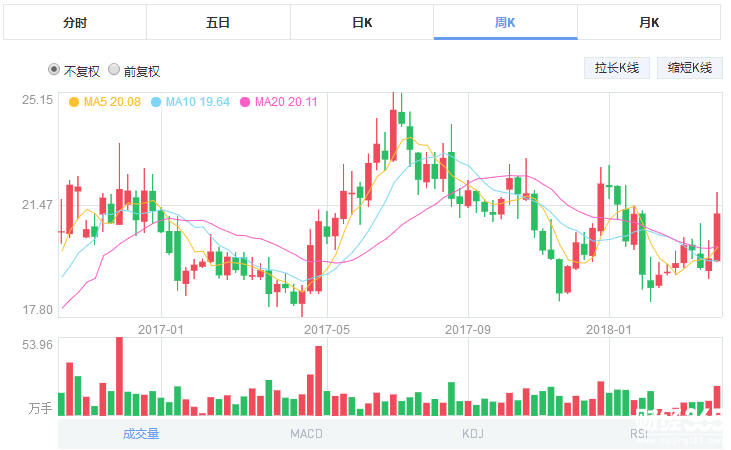Screen dimensions: 731x450
Task: Click the last red candlestick on chart
Action: tap(717, 235)
